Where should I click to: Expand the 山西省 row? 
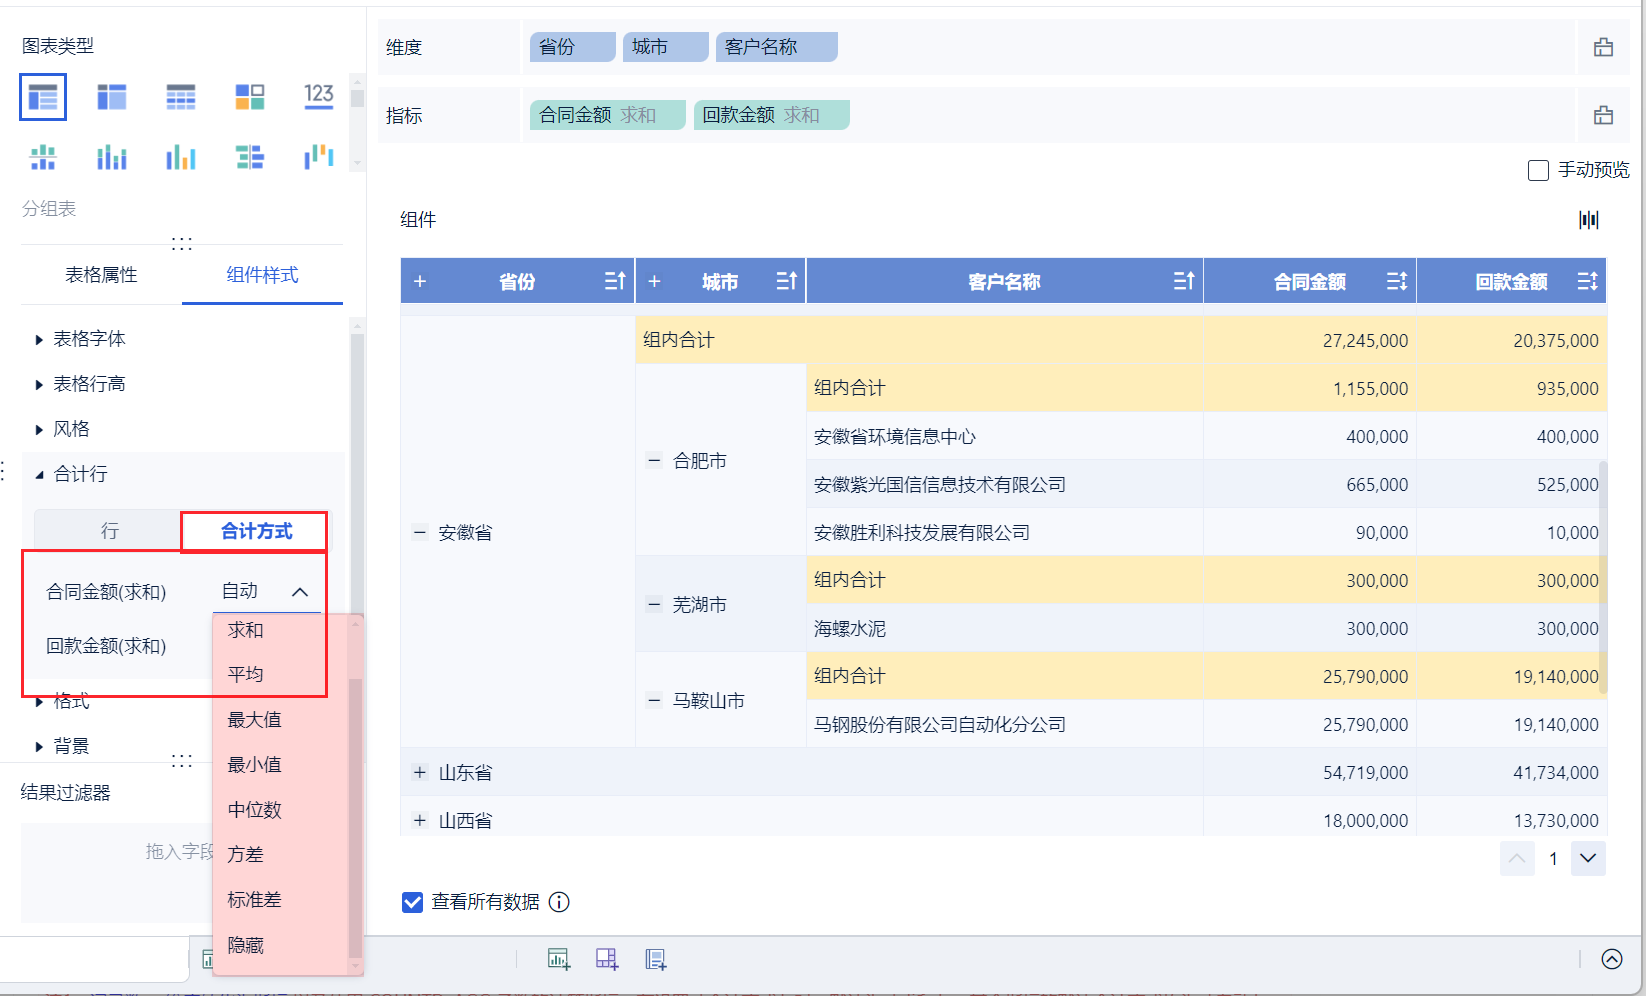coord(420,821)
